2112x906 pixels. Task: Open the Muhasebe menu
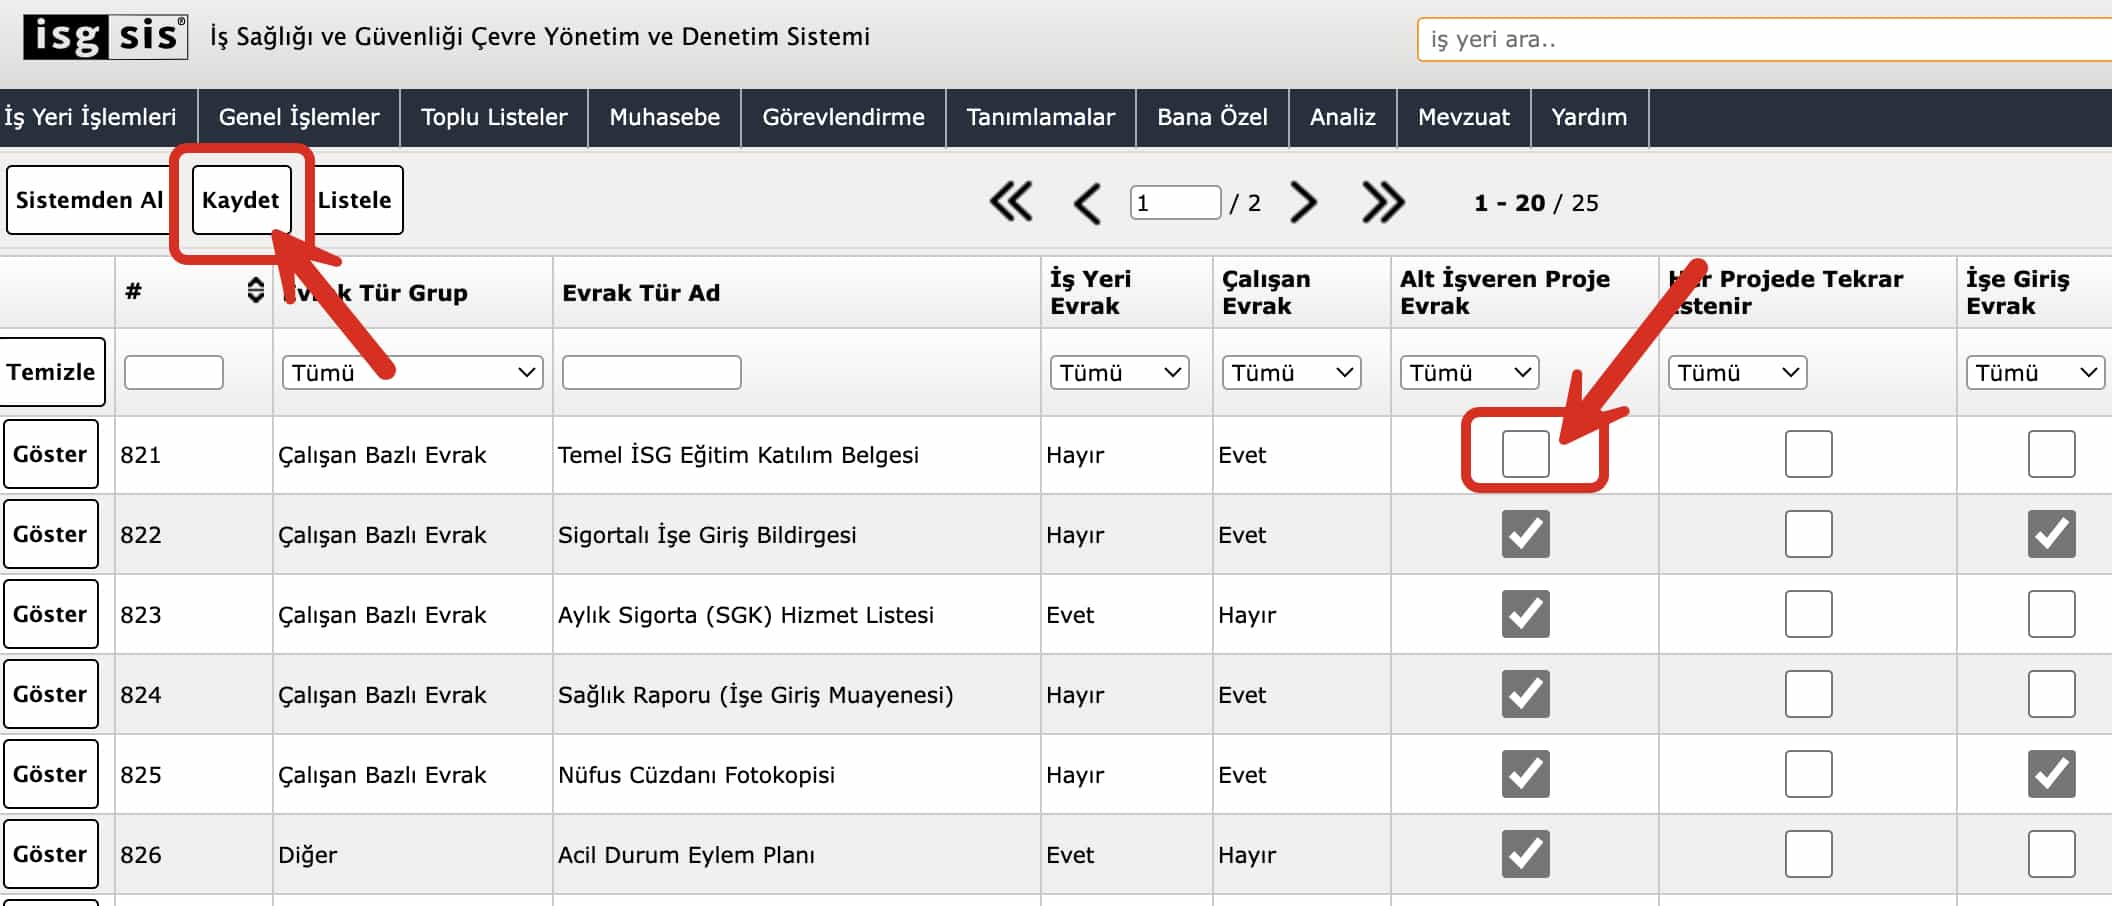point(664,117)
